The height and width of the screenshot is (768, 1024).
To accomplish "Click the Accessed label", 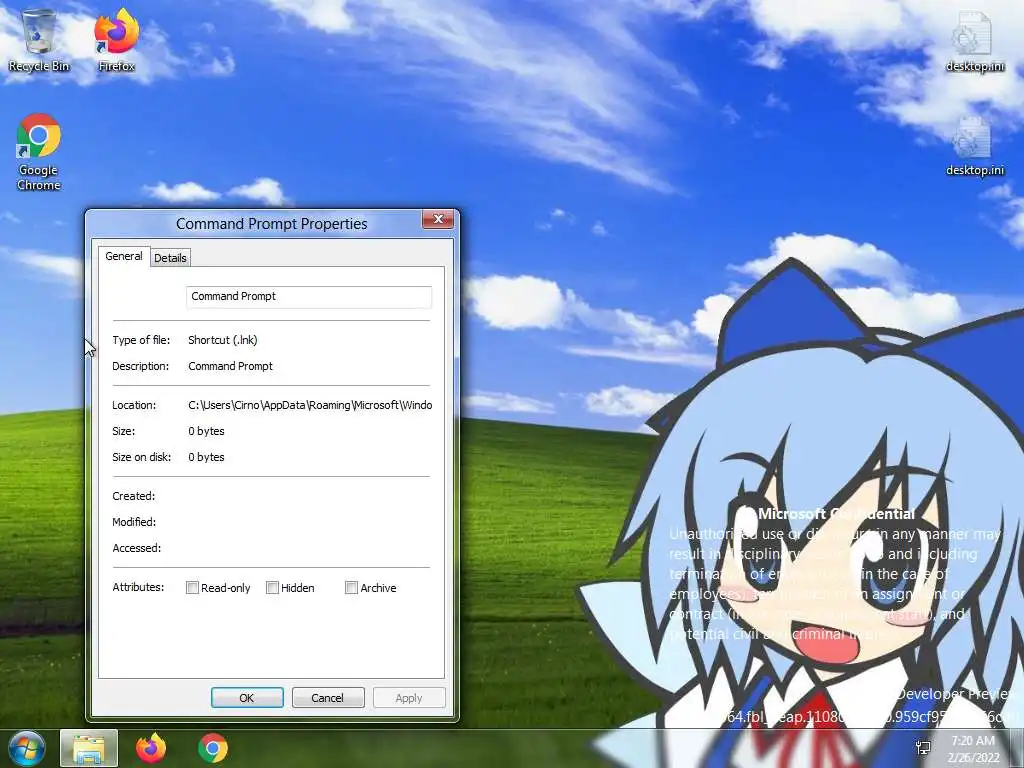I will pyautogui.click(x=136, y=549).
